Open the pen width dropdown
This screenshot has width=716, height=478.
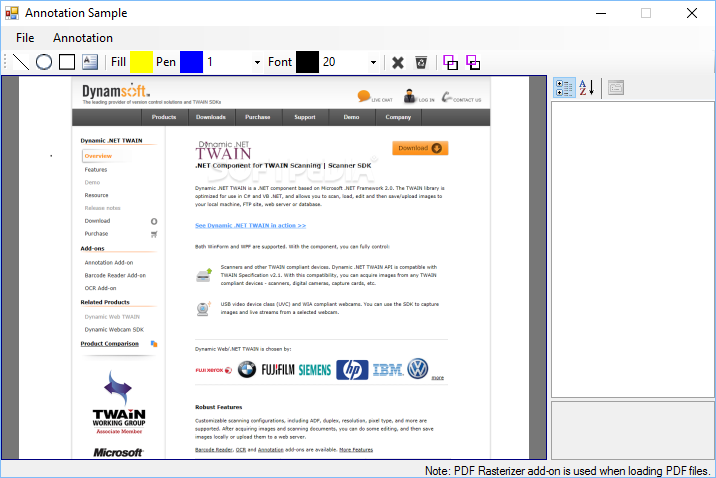point(257,63)
